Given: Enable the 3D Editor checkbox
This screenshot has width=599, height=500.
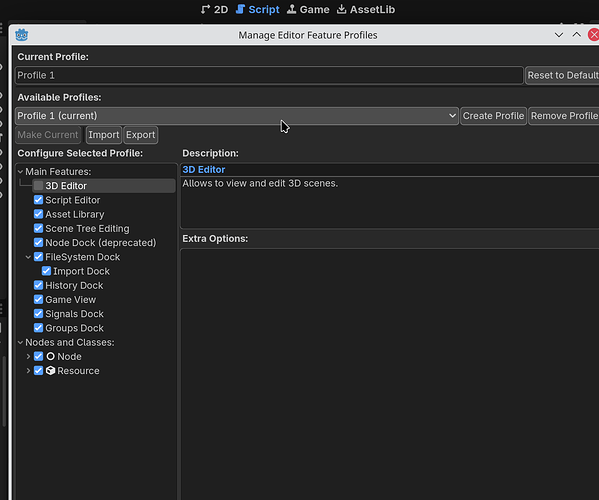Looking at the screenshot, I should pos(38,186).
